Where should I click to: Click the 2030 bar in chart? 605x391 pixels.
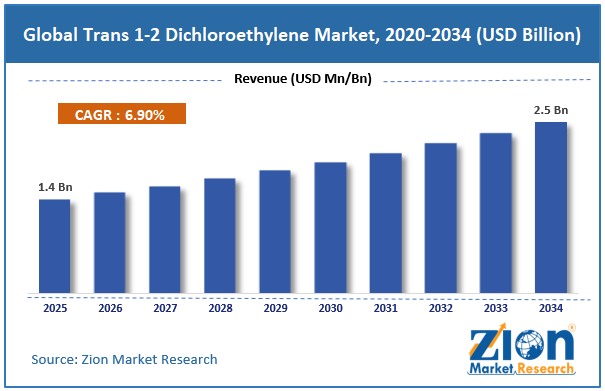click(330, 227)
